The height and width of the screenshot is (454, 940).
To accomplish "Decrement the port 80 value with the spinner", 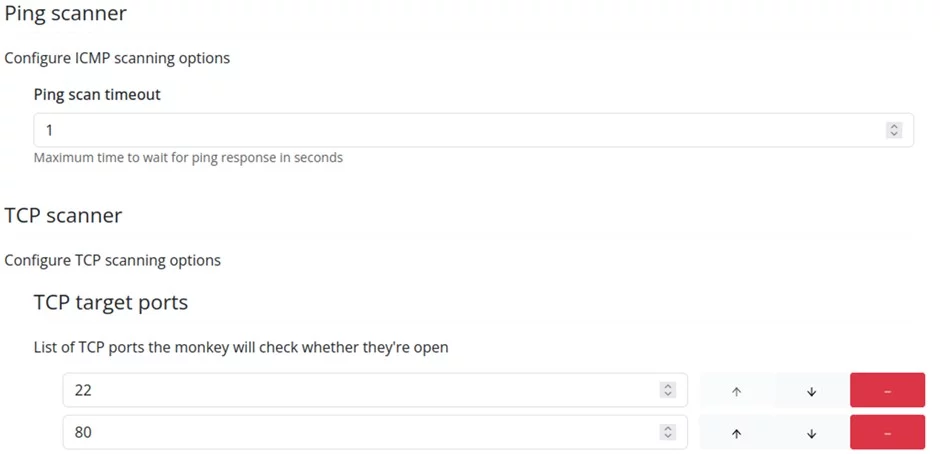I will (x=668, y=436).
